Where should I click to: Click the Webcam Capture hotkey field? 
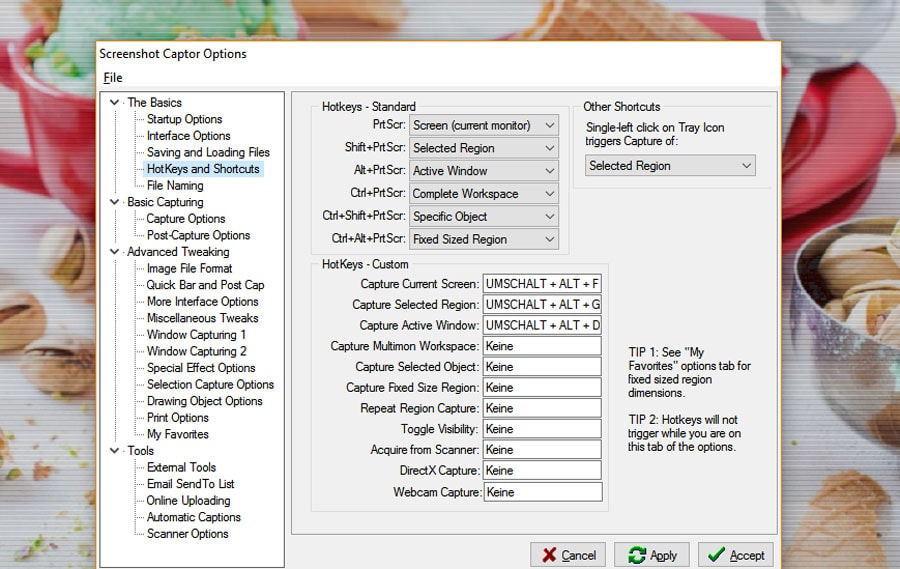543,491
